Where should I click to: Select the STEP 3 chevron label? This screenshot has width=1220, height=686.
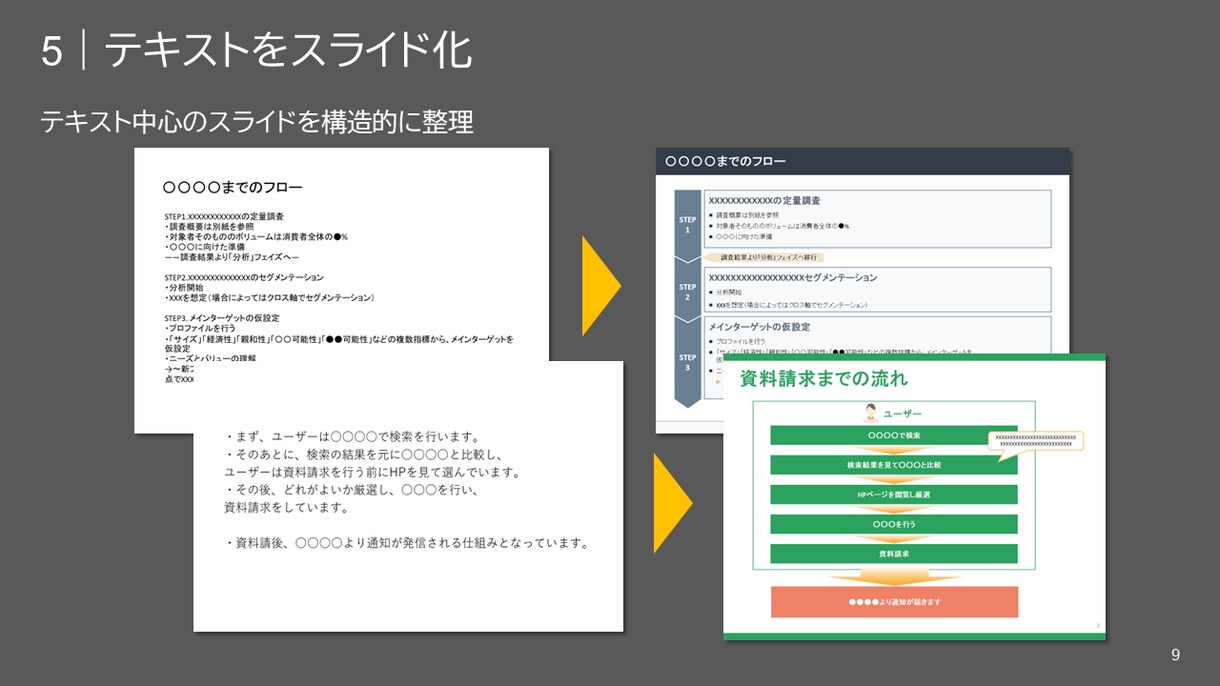click(687, 362)
